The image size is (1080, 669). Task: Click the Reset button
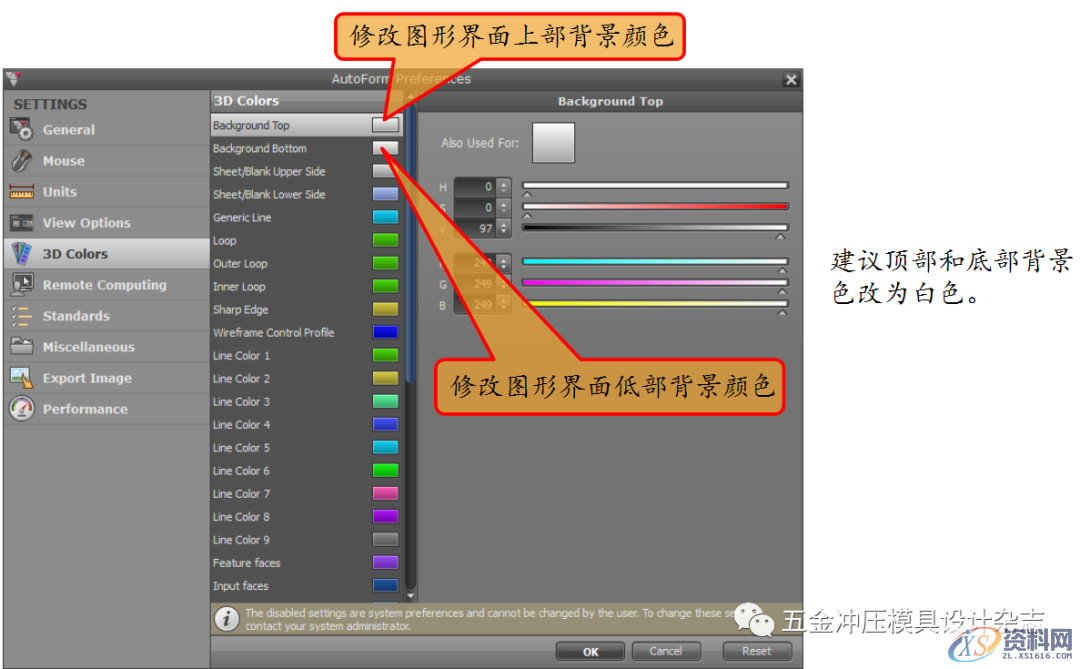(x=757, y=650)
